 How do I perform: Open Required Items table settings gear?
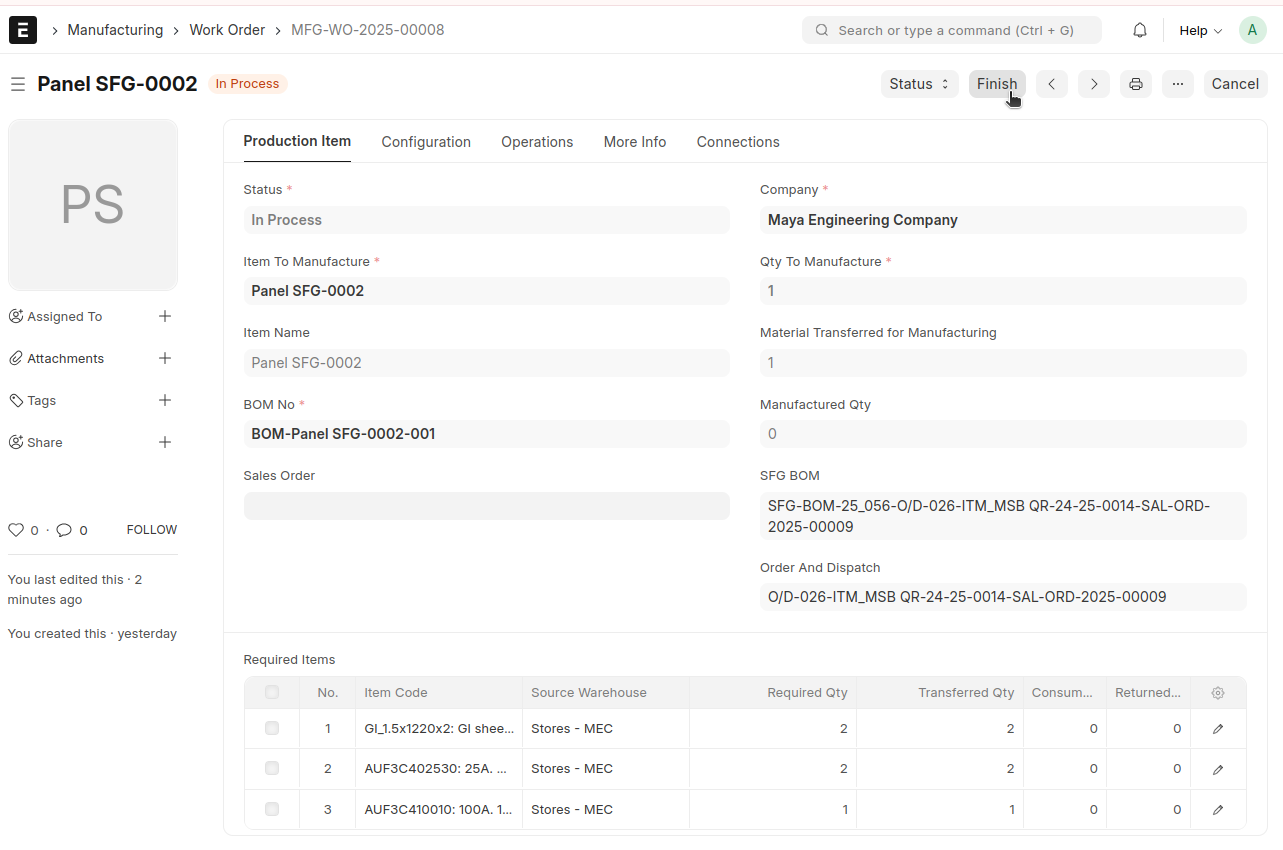(1217, 693)
